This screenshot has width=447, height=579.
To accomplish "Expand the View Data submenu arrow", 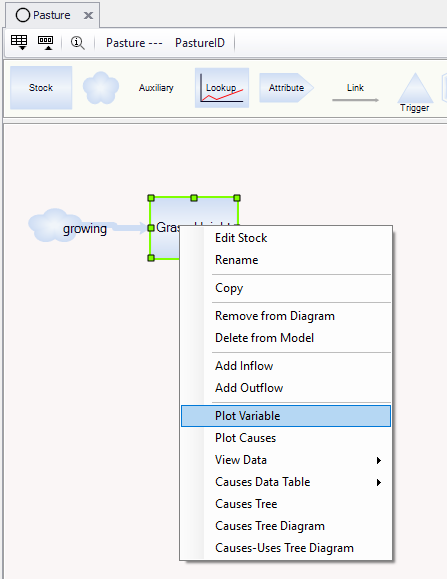I will pos(378,460).
